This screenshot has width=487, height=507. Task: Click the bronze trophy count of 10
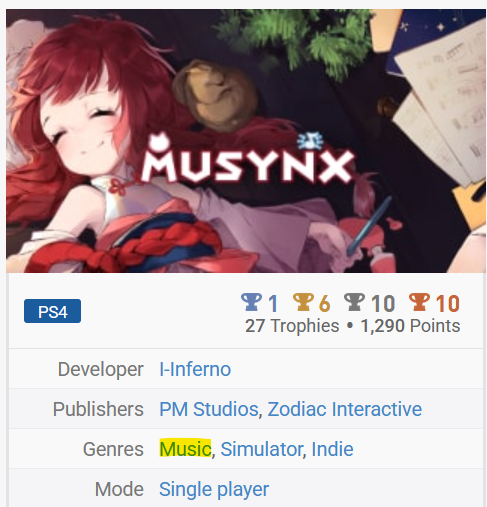448,303
